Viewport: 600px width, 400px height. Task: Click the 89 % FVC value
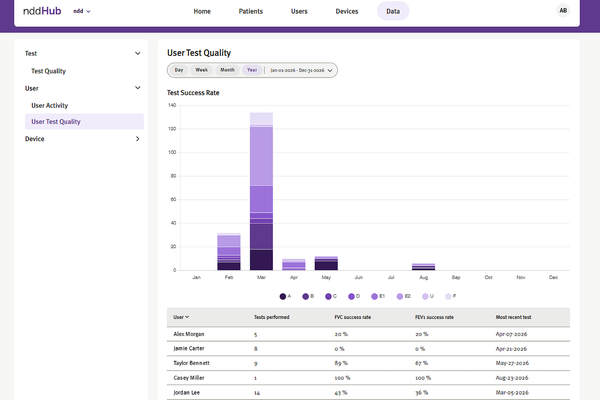pos(341,363)
